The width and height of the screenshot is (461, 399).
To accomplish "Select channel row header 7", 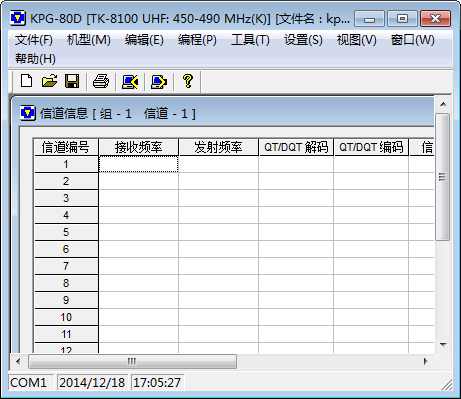I will [66, 266].
